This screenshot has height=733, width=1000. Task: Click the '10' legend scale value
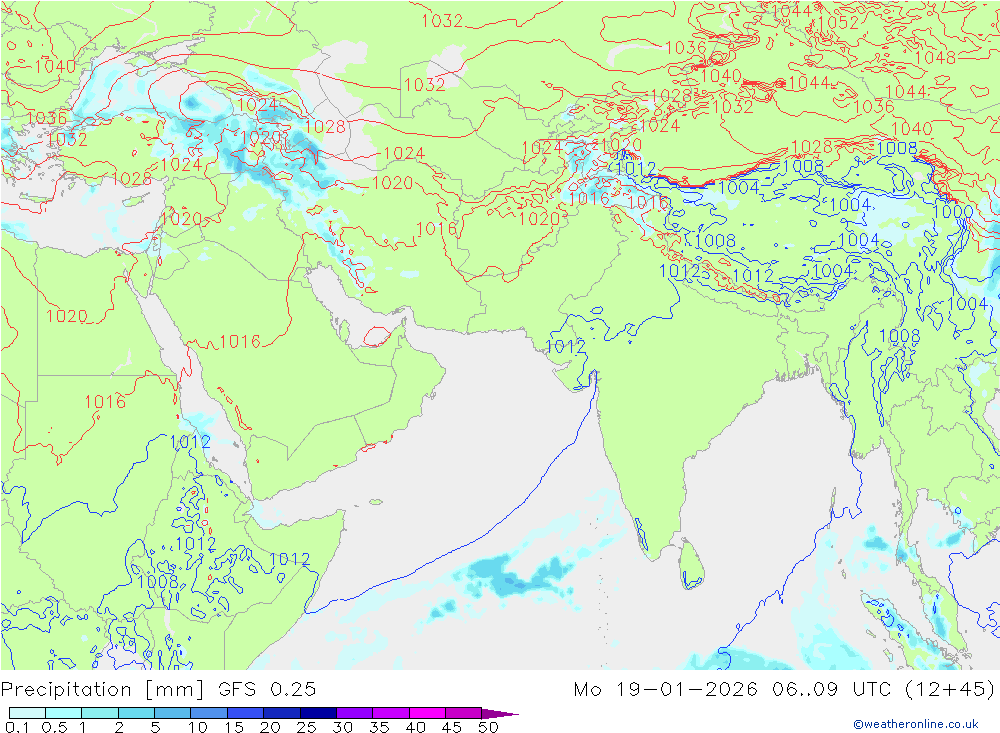pyautogui.click(x=198, y=727)
